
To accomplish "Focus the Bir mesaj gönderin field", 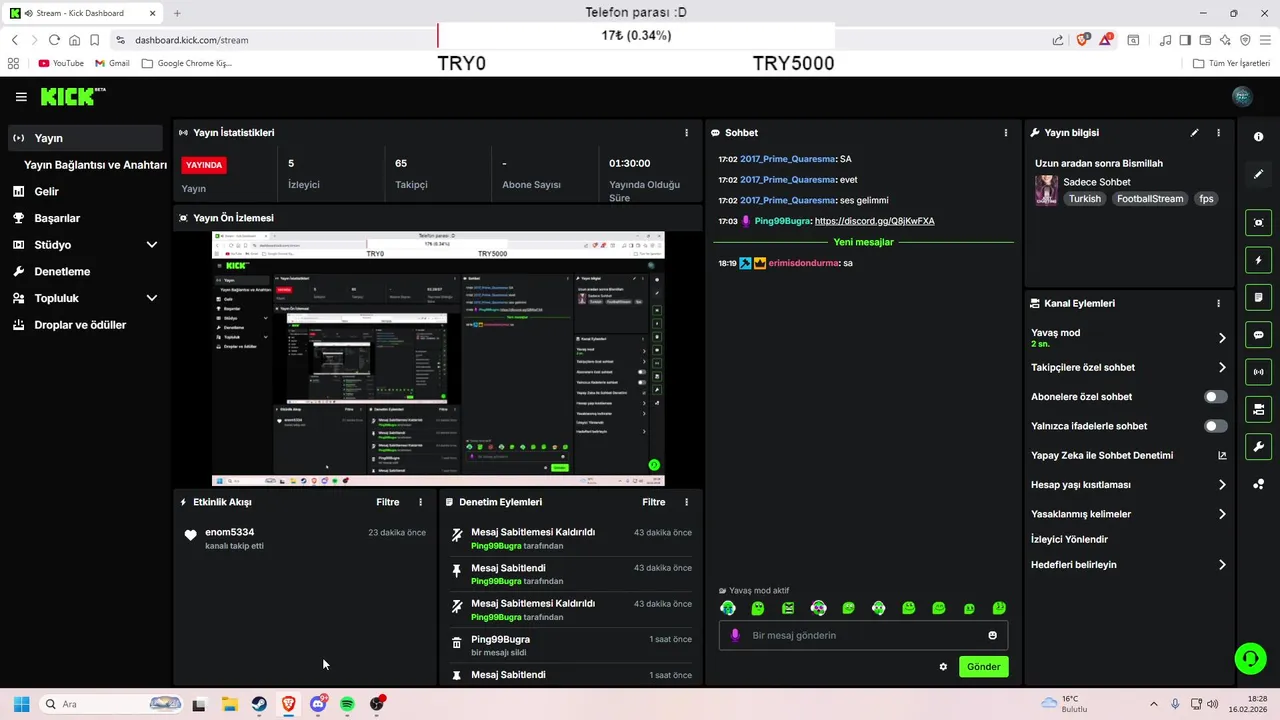I will pos(863,635).
